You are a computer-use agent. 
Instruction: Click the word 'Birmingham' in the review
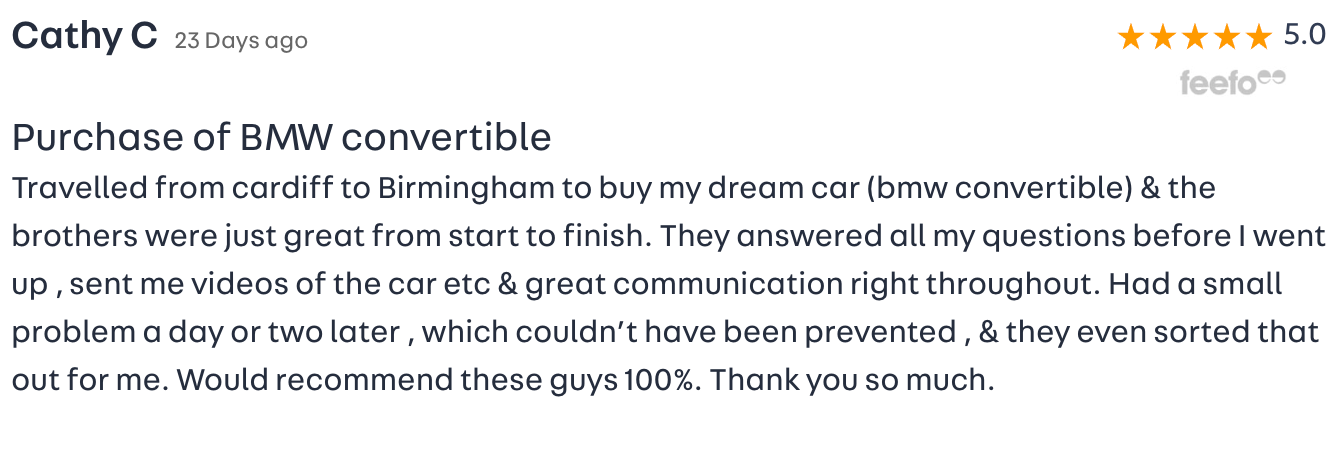click(453, 189)
